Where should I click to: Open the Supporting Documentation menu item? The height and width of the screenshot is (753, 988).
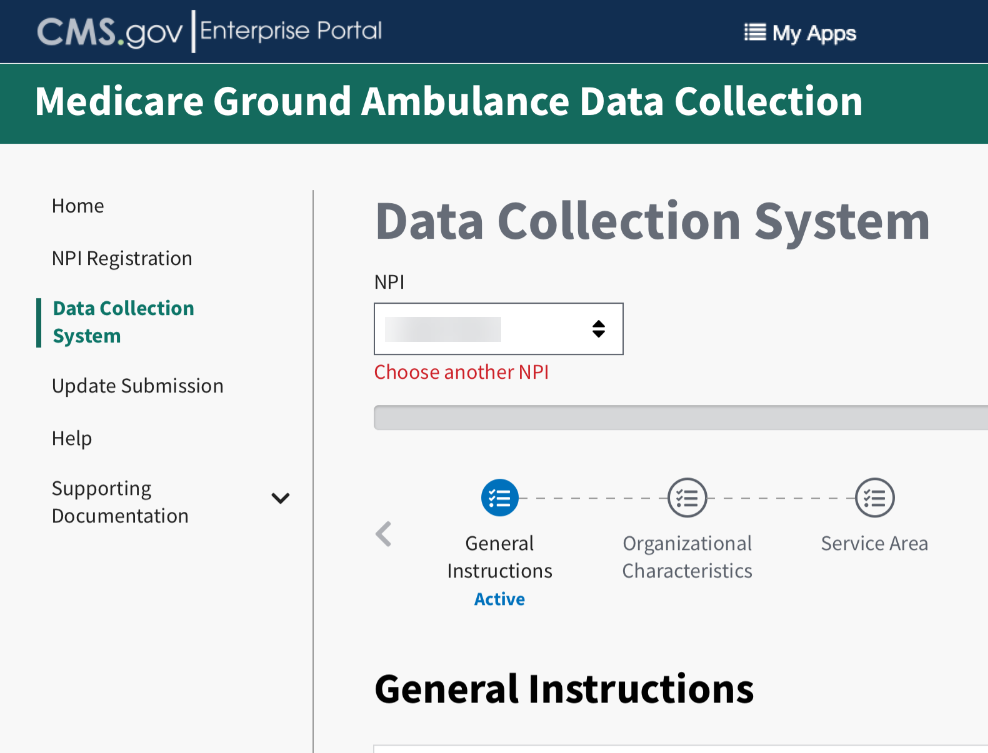[120, 502]
